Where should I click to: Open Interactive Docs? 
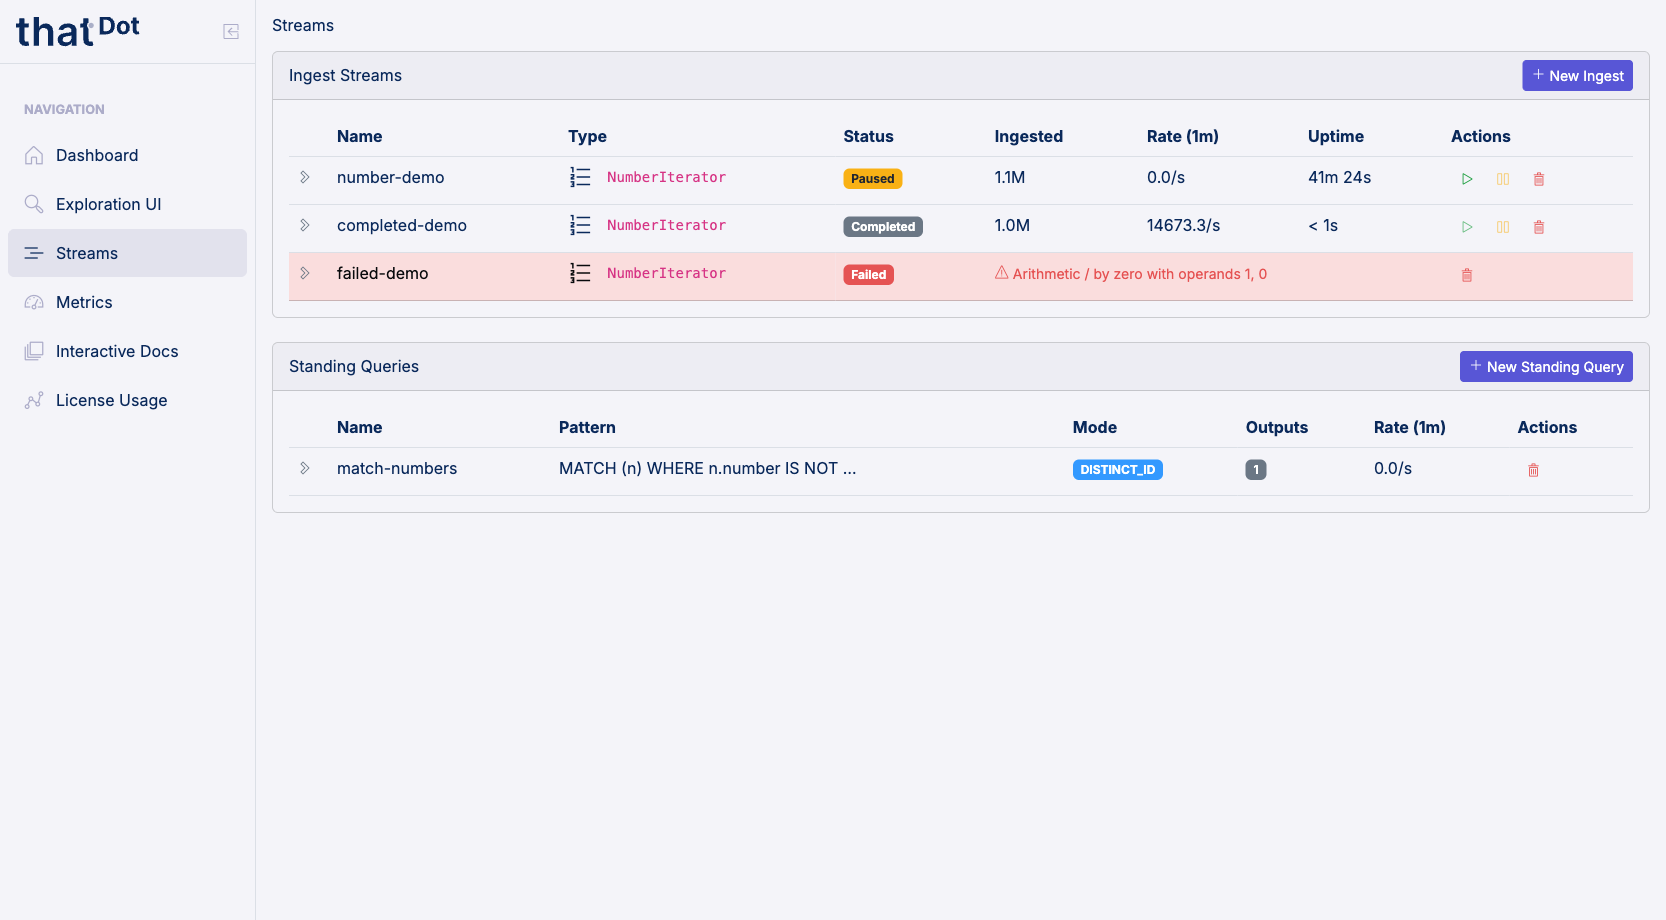point(127,351)
